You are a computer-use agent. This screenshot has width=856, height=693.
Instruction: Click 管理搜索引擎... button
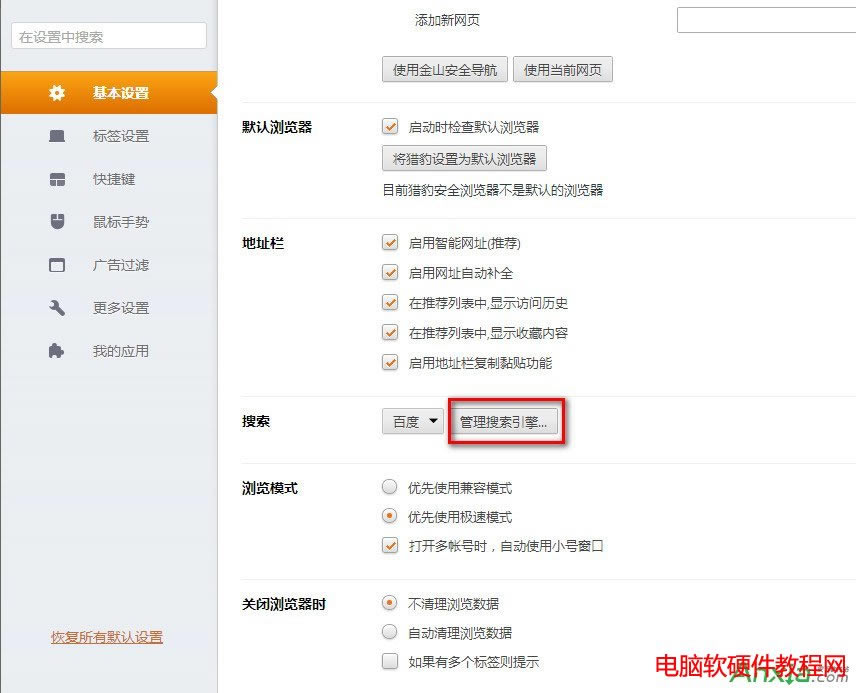click(503, 421)
